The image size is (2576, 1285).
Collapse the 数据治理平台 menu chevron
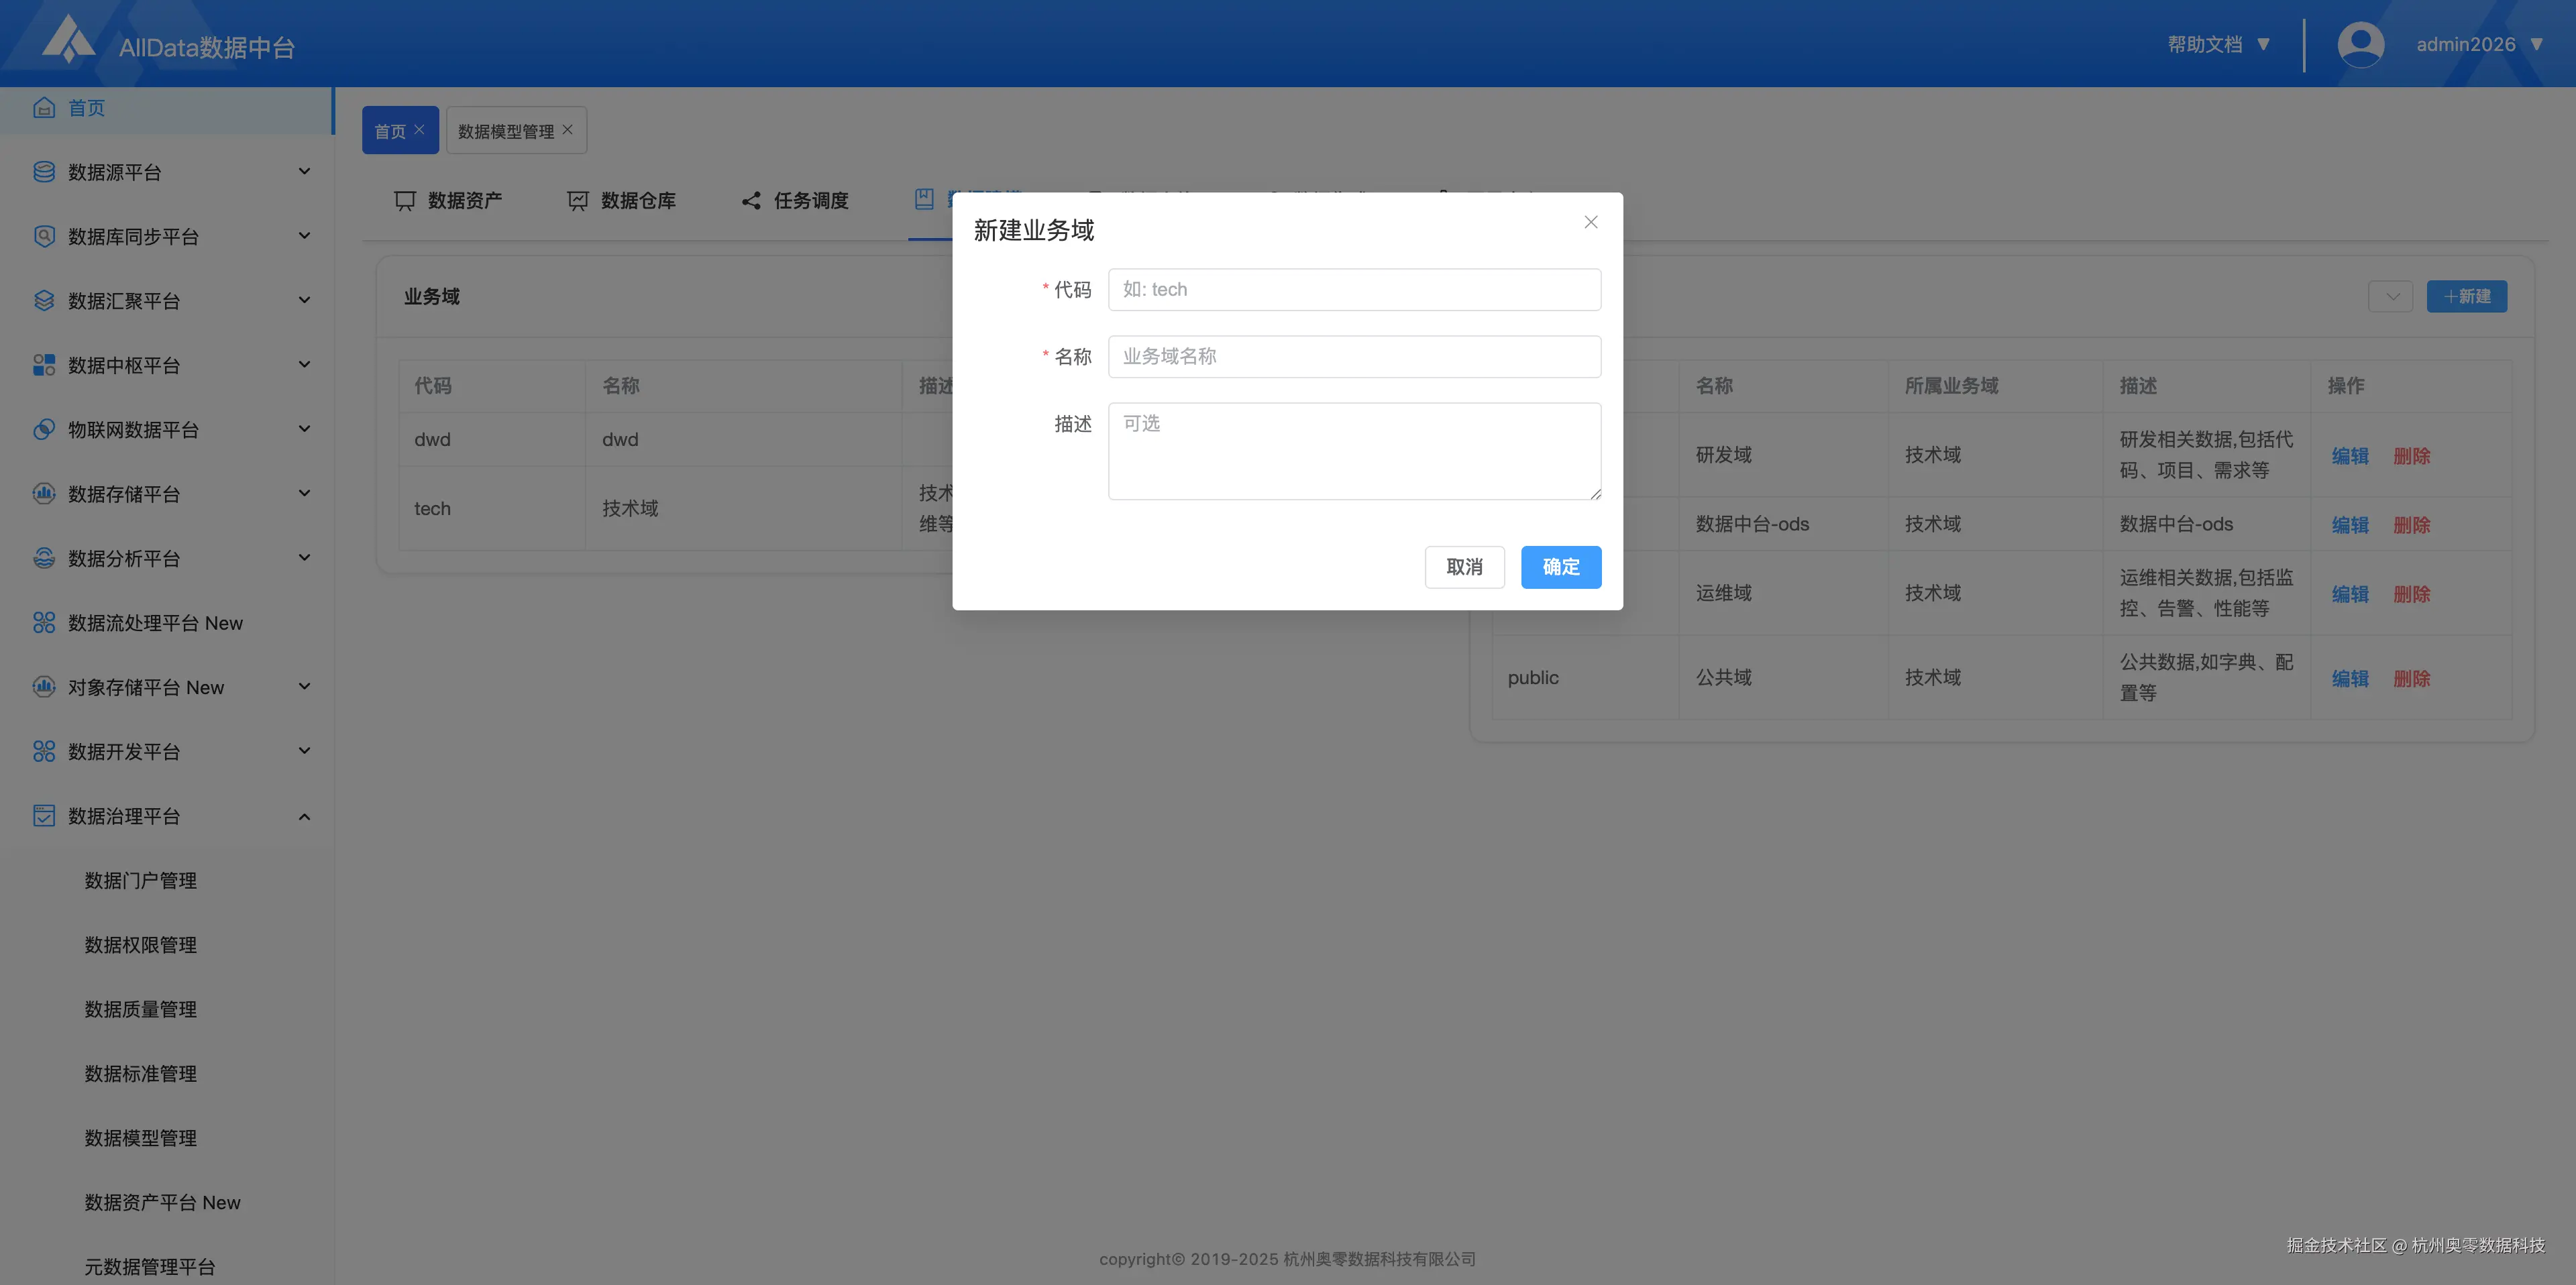304,816
